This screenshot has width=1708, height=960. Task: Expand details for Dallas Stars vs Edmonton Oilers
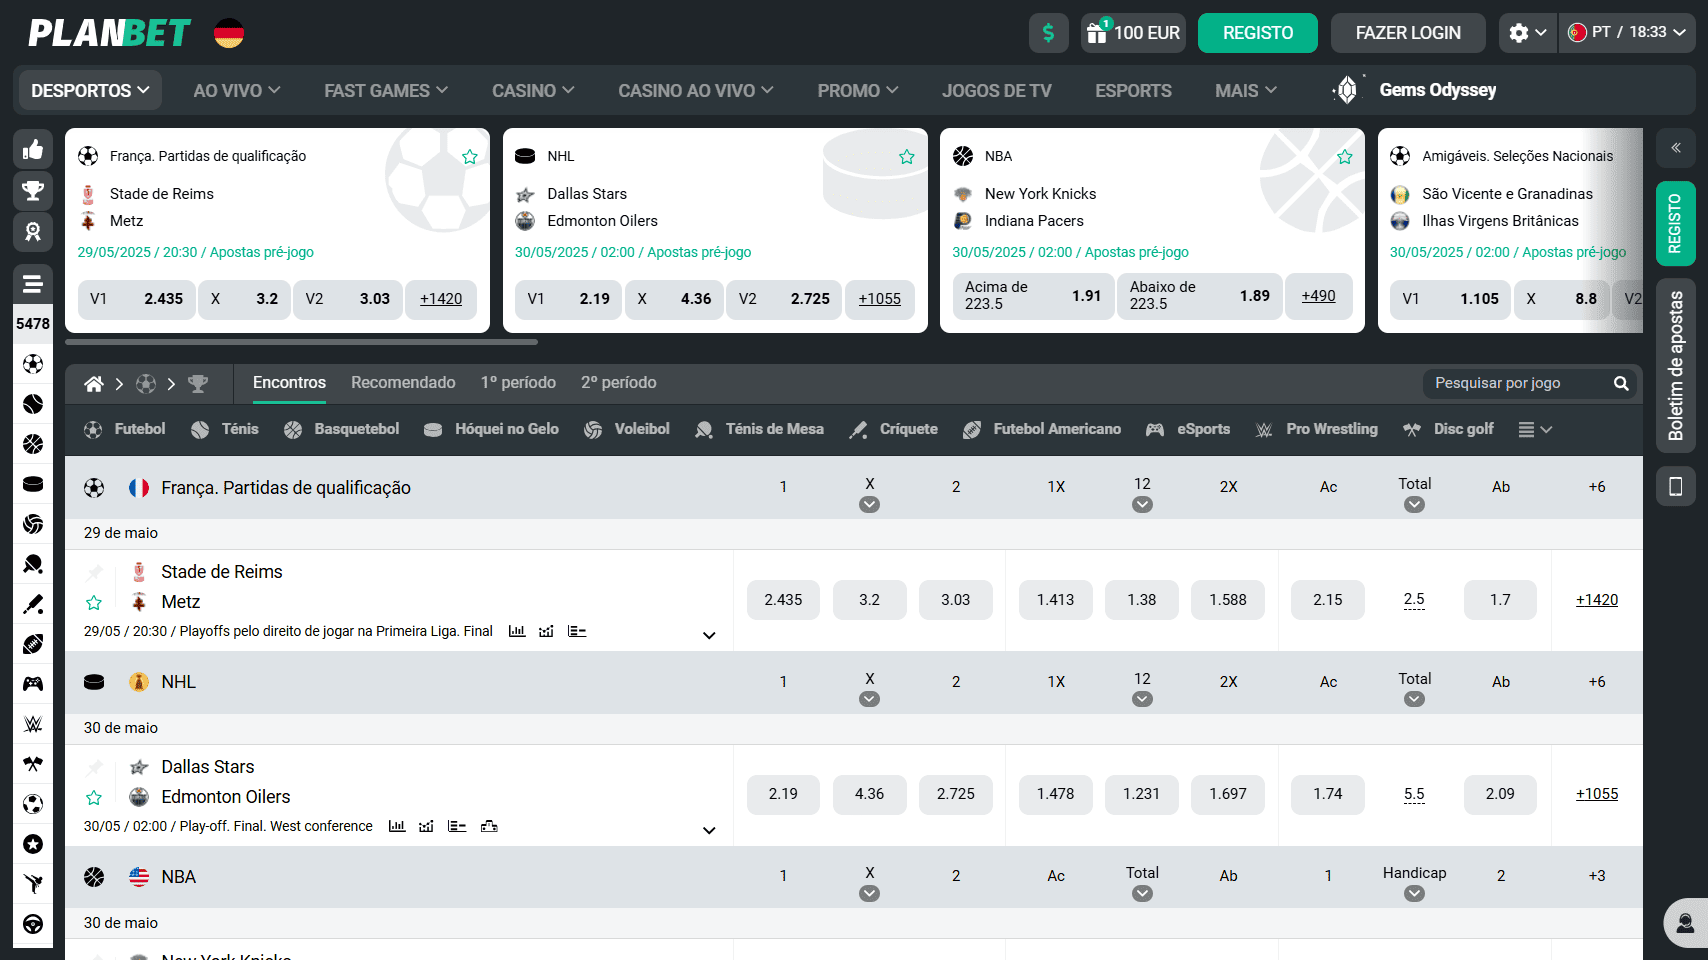[x=709, y=830]
